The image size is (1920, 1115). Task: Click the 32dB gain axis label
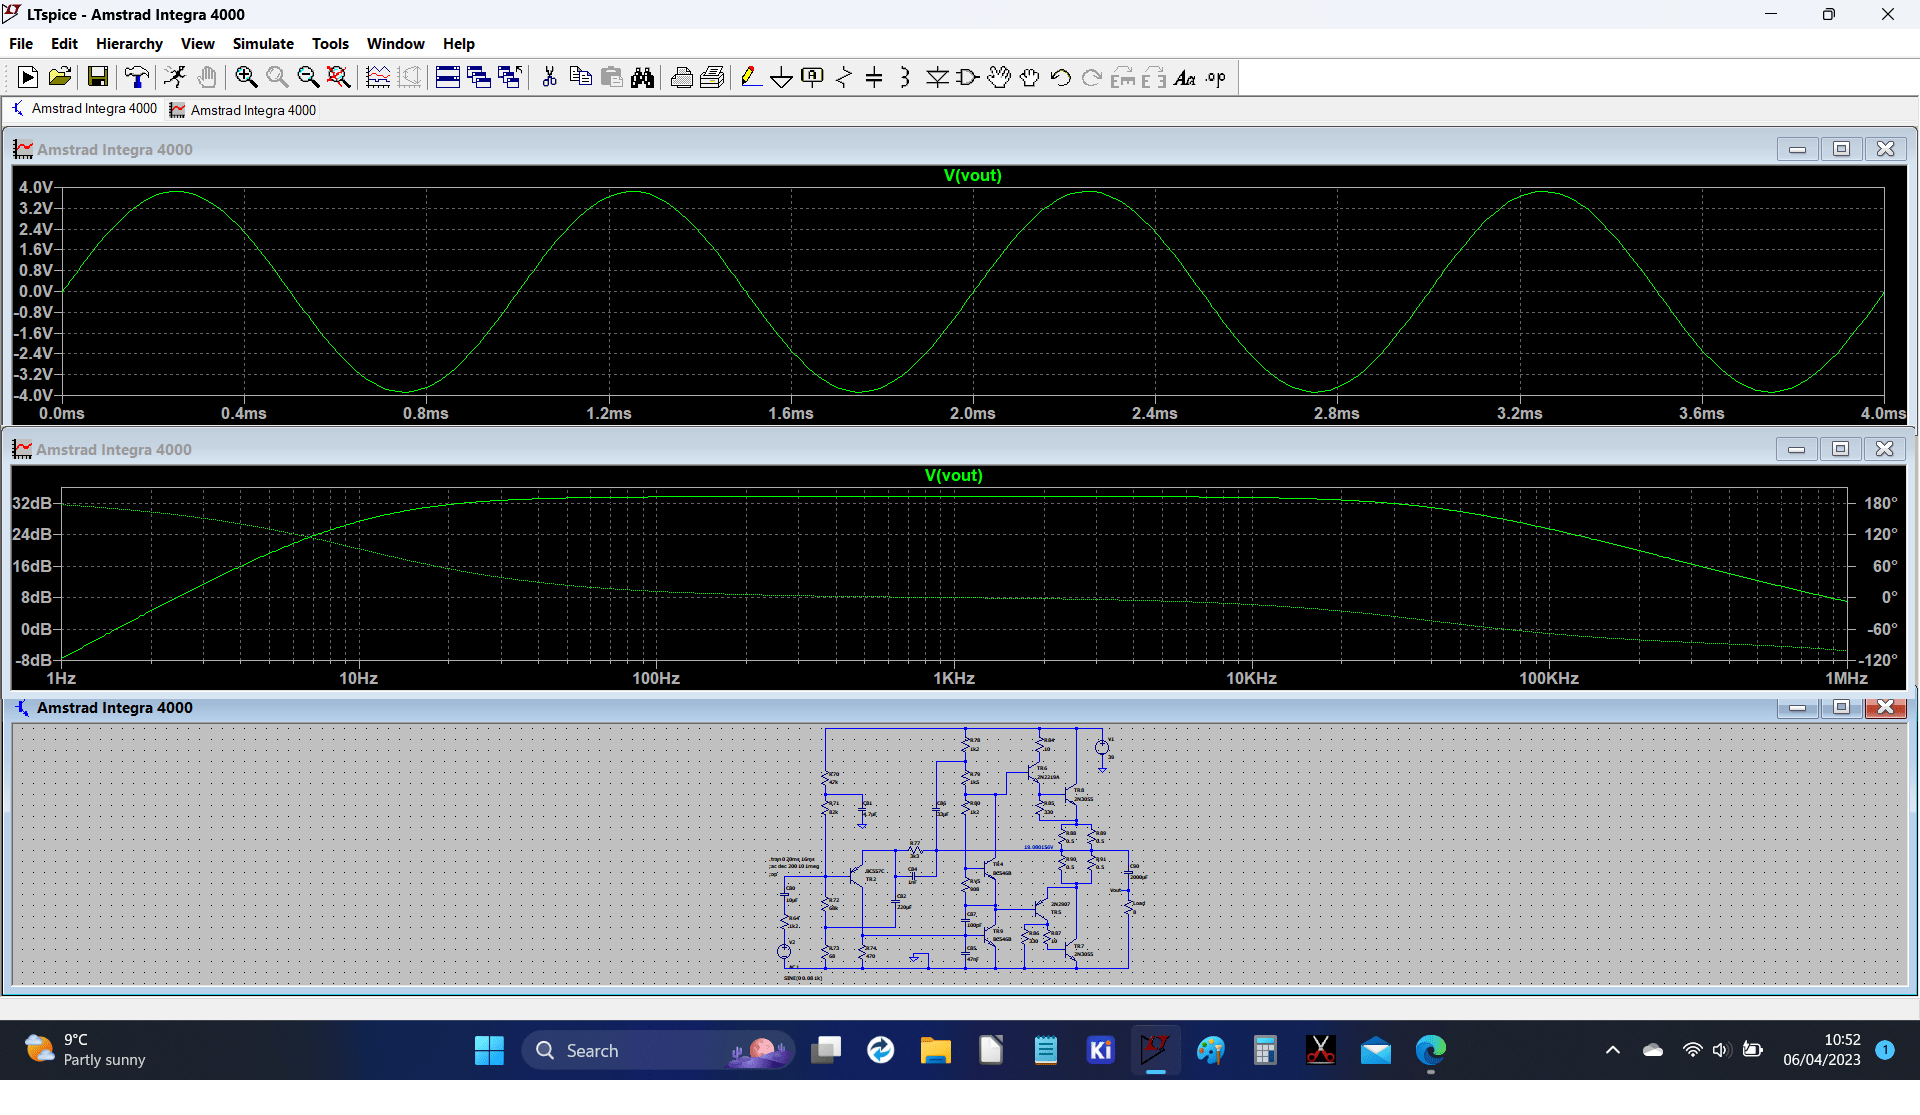(x=32, y=503)
